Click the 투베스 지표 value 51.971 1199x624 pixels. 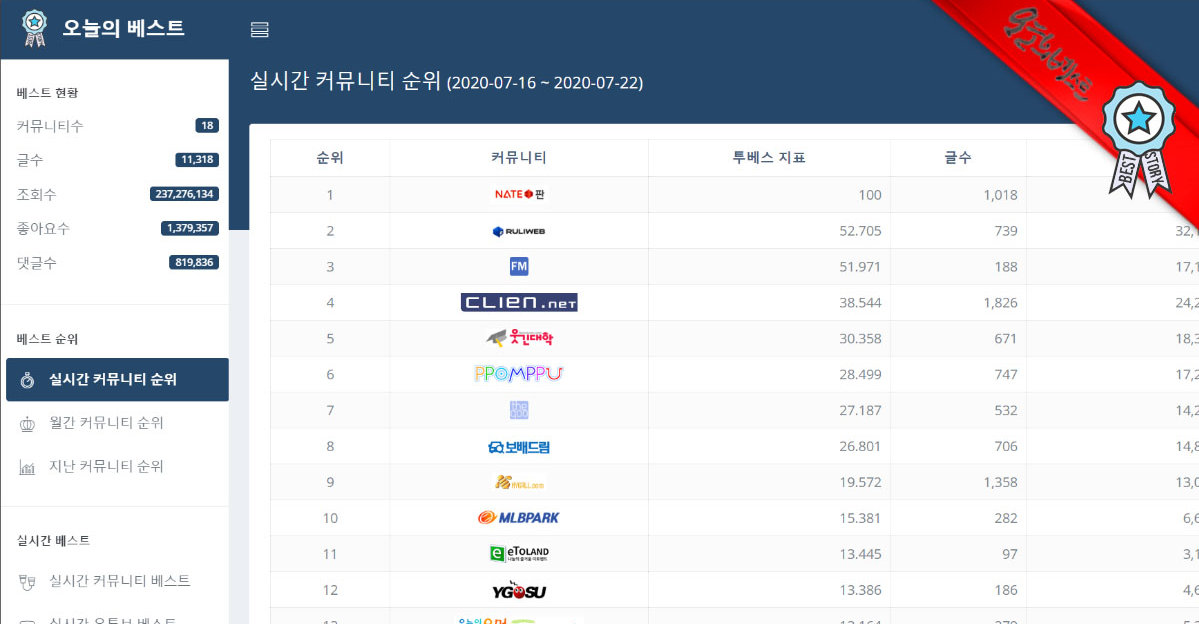tap(860, 267)
